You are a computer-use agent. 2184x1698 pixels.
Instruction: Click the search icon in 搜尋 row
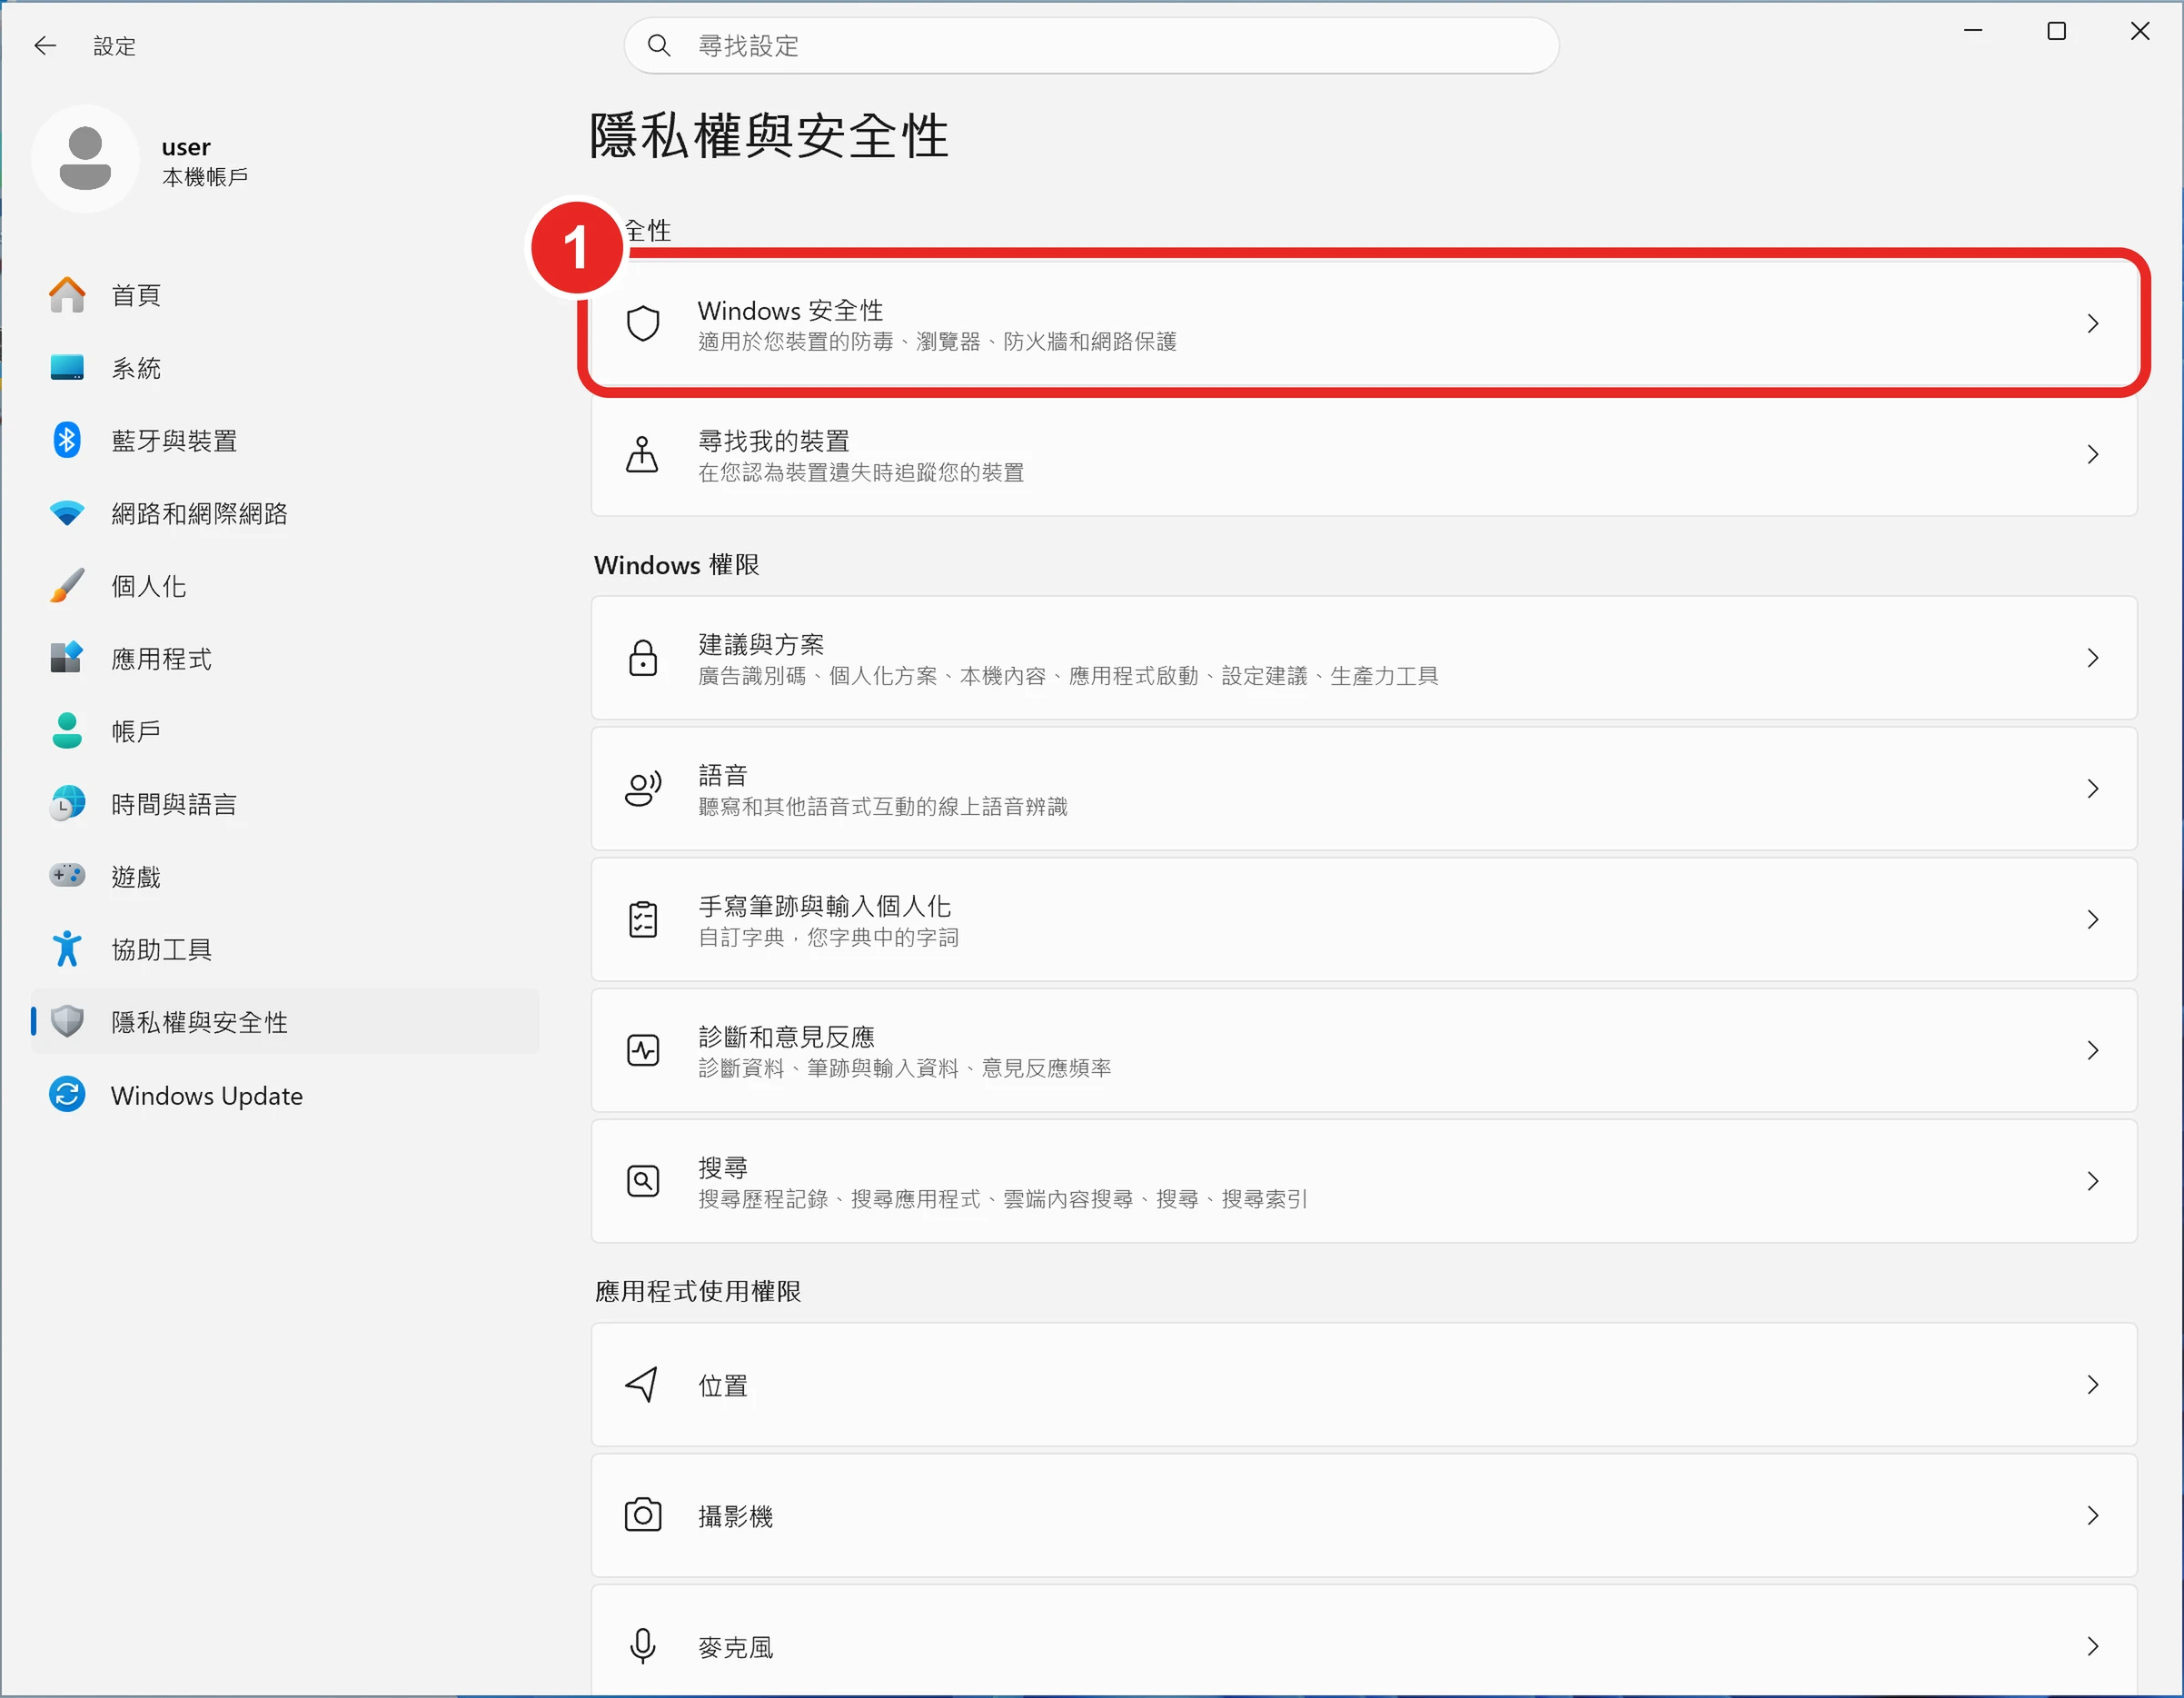click(x=643, y=1182)
